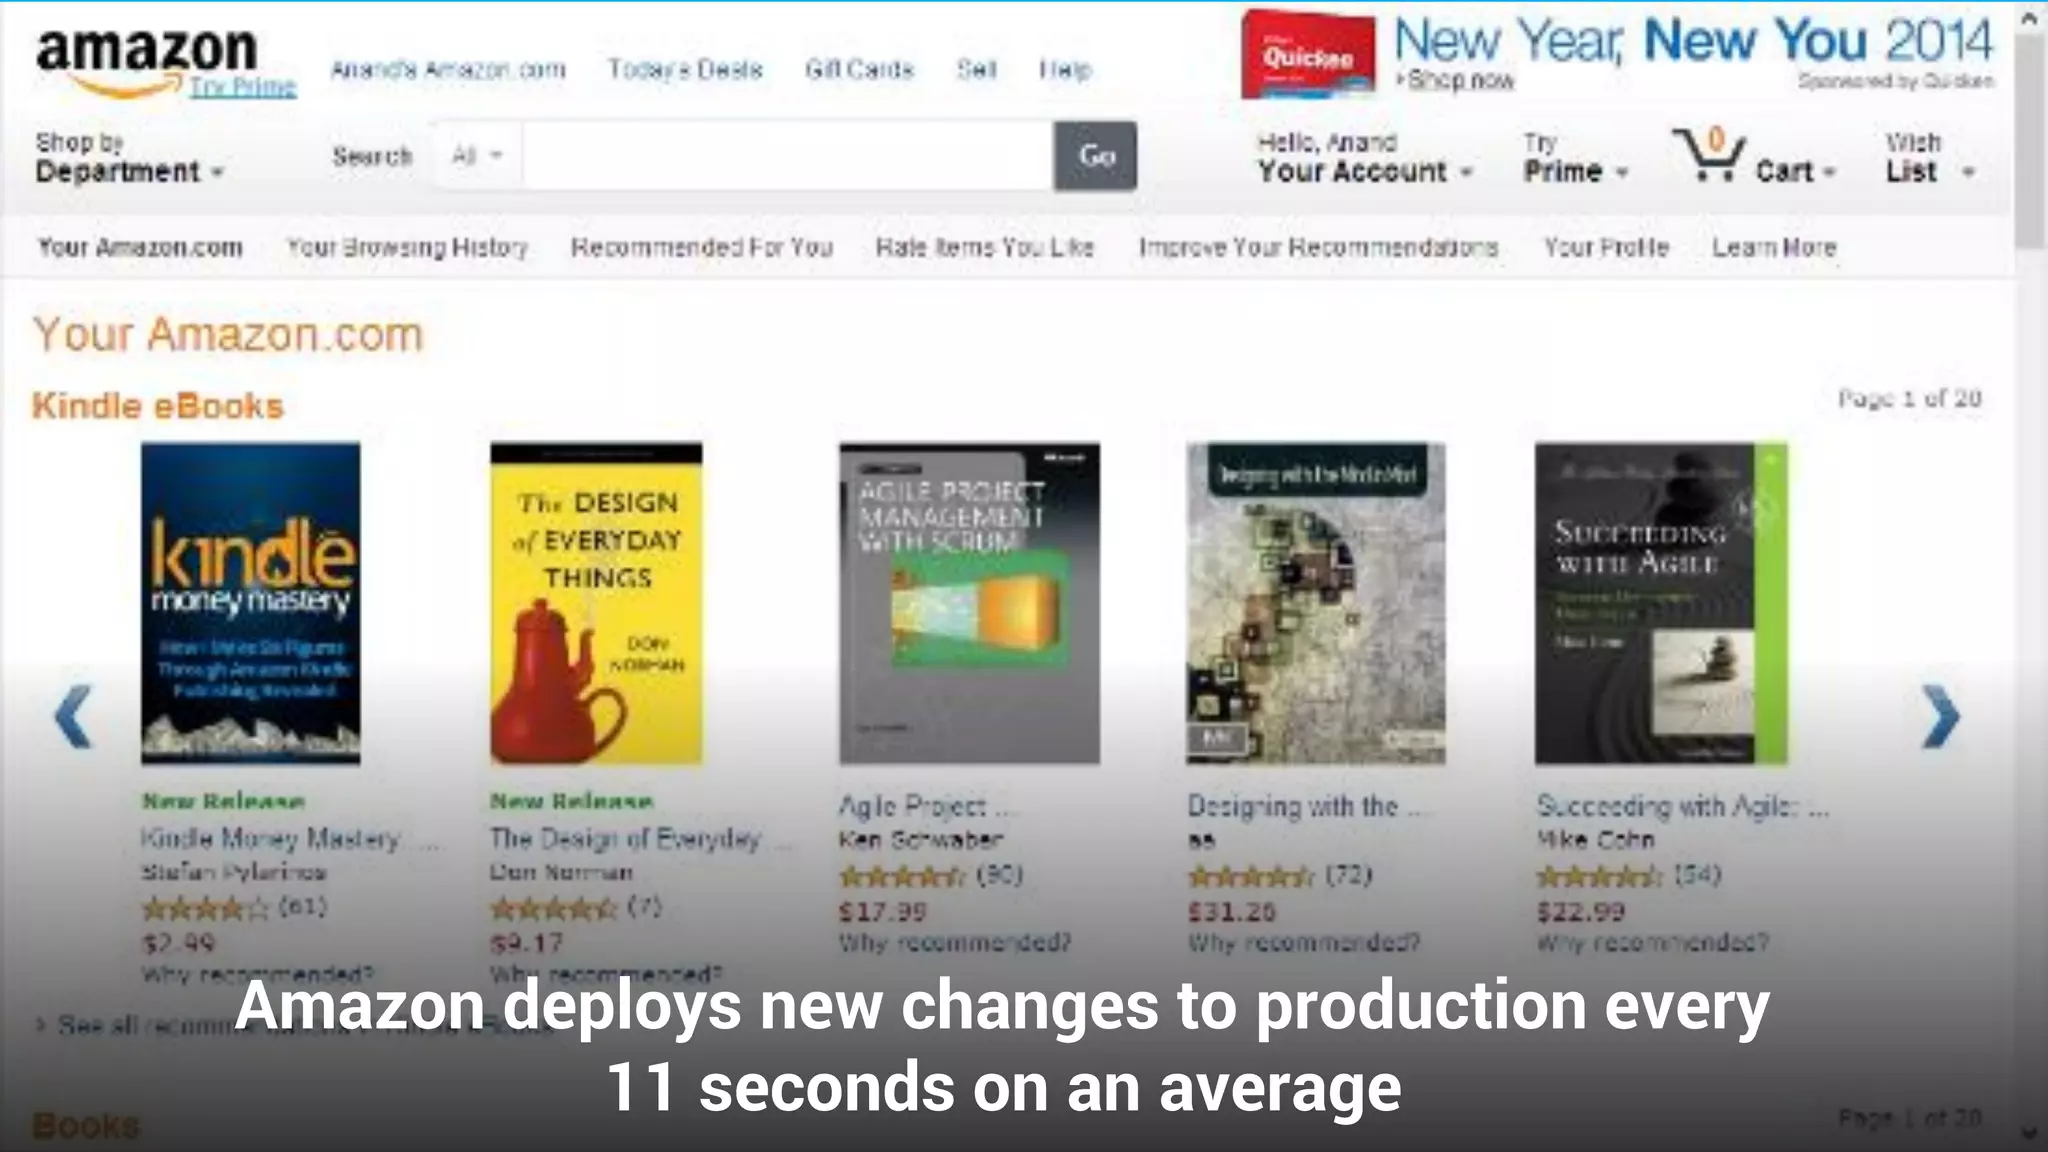Image resolution: width=2048 pixels, height=1152 pixels.
Task: Click the $22.99 price
Action: point(1580,912)
